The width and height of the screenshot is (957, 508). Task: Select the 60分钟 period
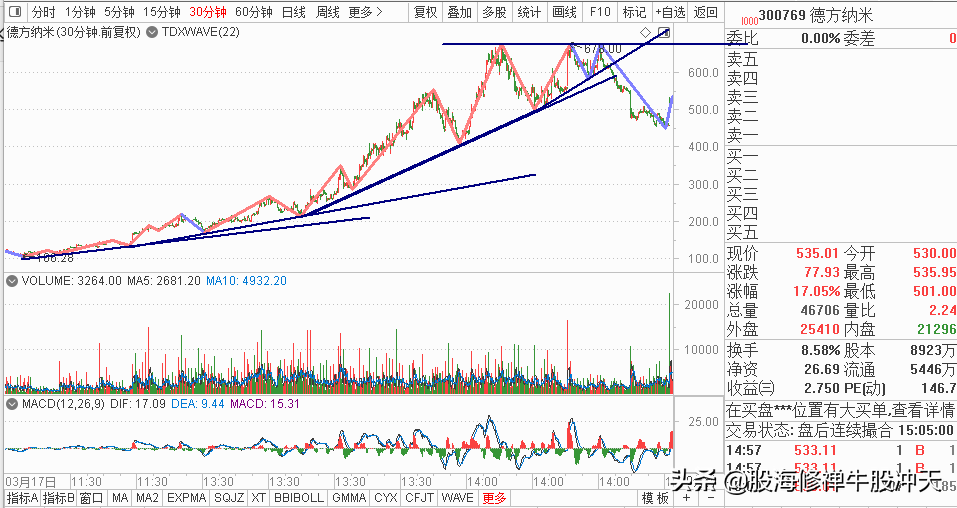click(253, 12)
